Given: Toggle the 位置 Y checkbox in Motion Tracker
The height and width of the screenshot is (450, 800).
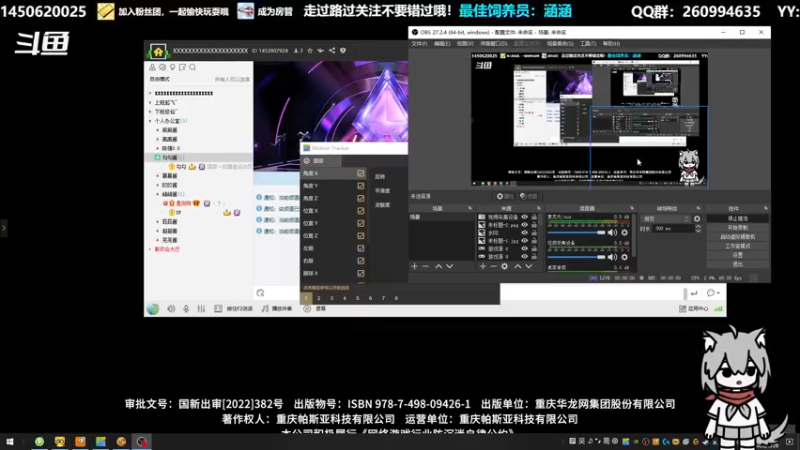Looking at the screenshot, I should click(361, 223).
